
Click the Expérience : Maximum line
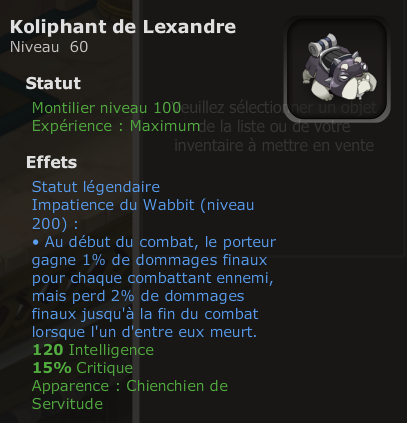coord(116,126)
